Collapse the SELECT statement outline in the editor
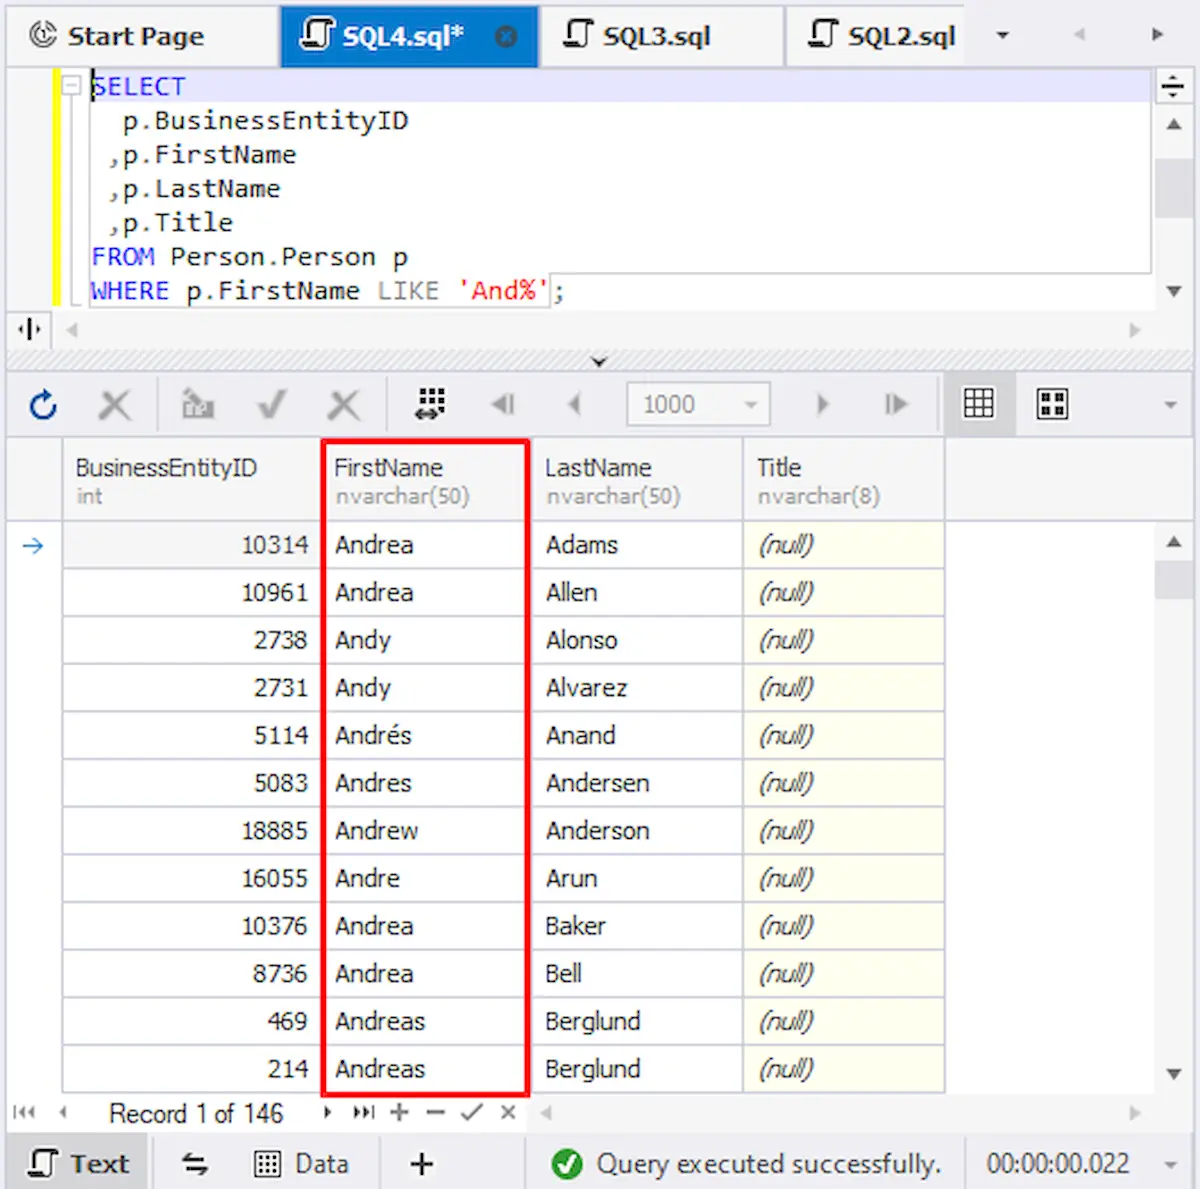This screenshot has width=1200, height=1189. pyautogui.click(x=70, y=86)
